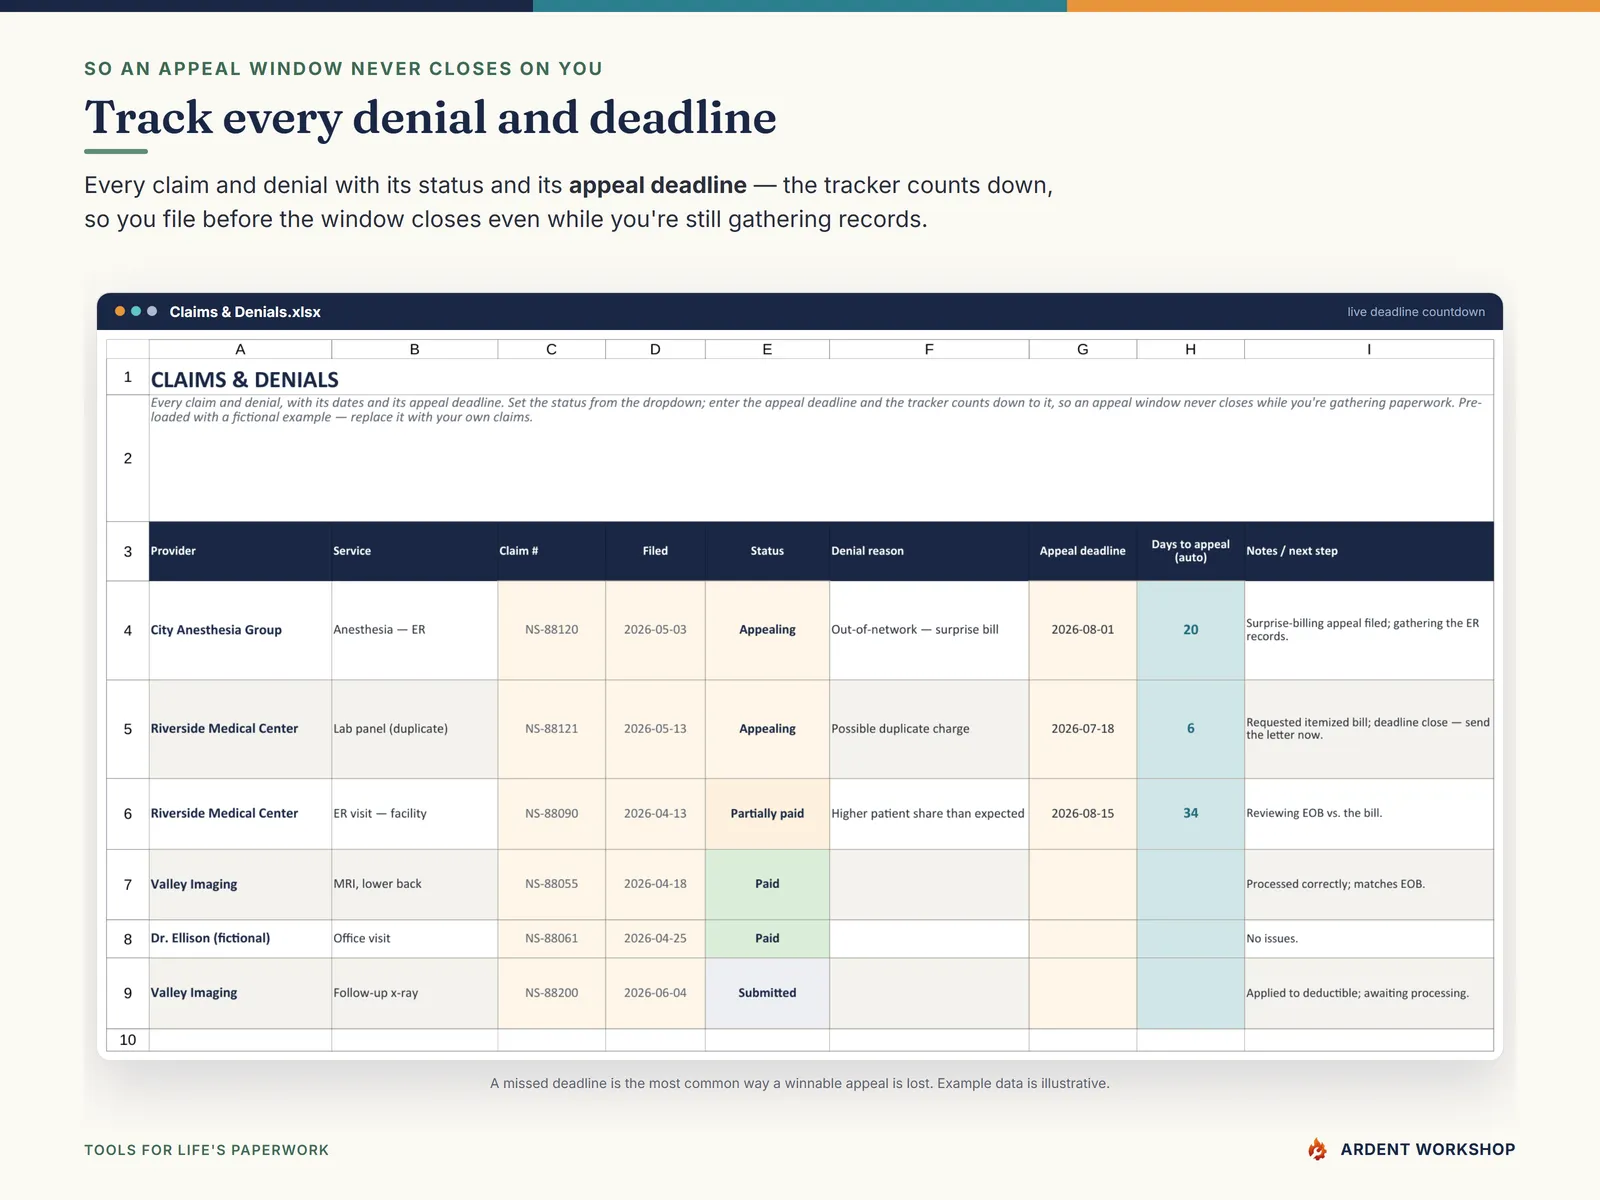1600x1200 pixels.
Task: Select claim number NS-88055
Action: click(552, 884)
